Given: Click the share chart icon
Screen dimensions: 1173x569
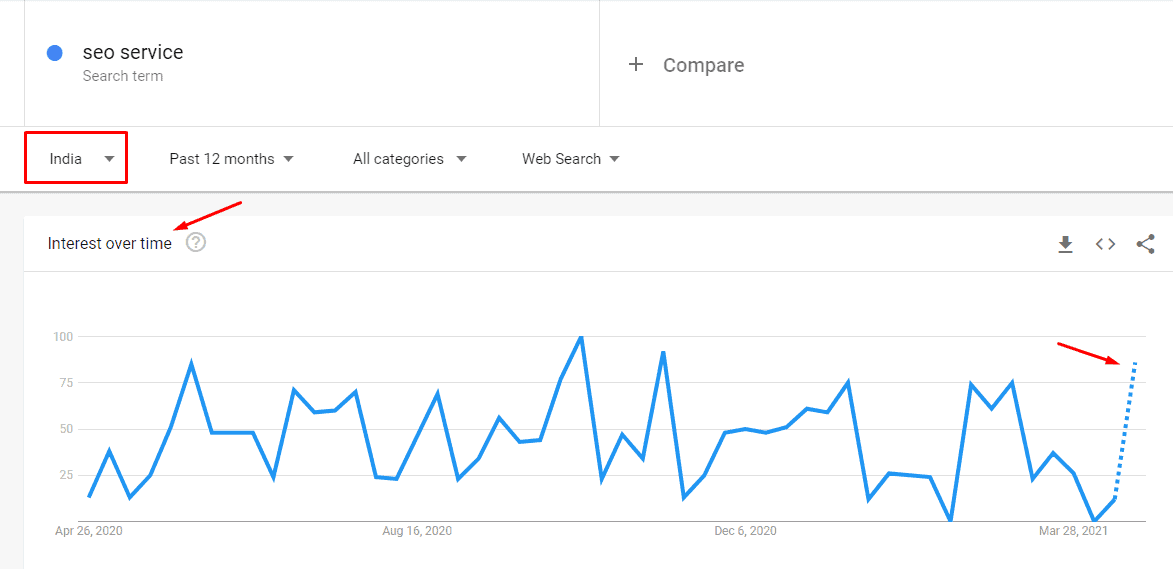Looking at the screenshot, I should pyautogui.click(x=1145, y=244).
